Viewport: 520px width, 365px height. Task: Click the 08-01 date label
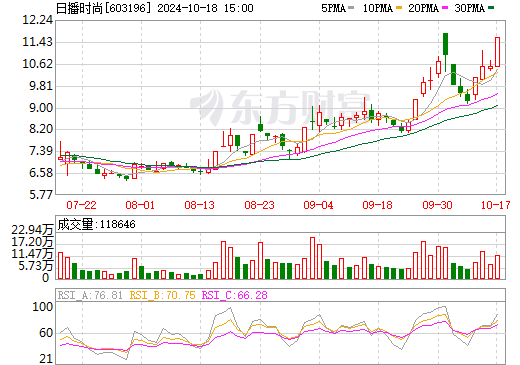tap(140, 205)
